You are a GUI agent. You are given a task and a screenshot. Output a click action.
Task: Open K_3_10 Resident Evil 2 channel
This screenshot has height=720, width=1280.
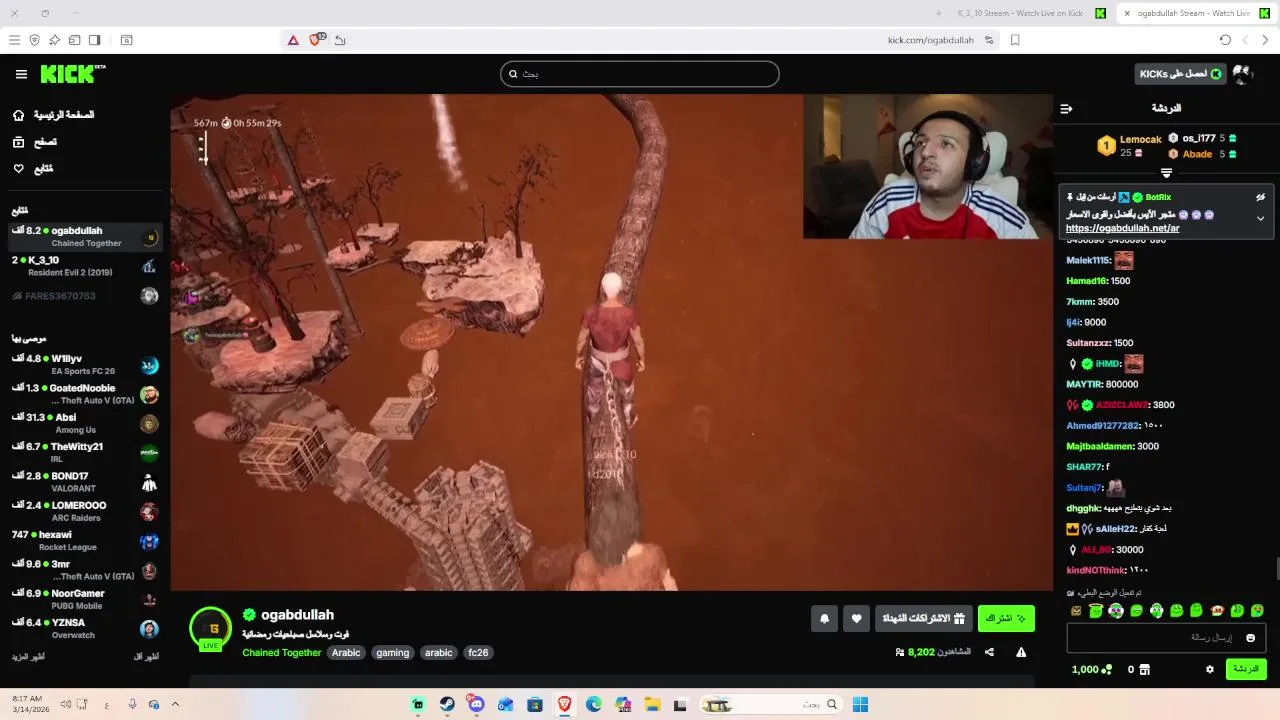click(x=85, y=266)
